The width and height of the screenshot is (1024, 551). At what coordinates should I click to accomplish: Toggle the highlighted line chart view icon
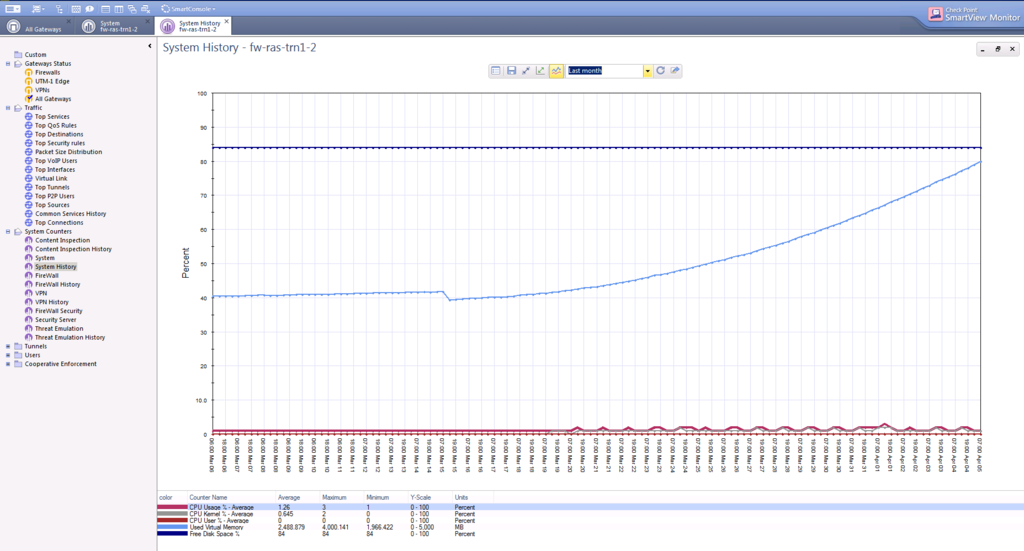click(556, 71)
